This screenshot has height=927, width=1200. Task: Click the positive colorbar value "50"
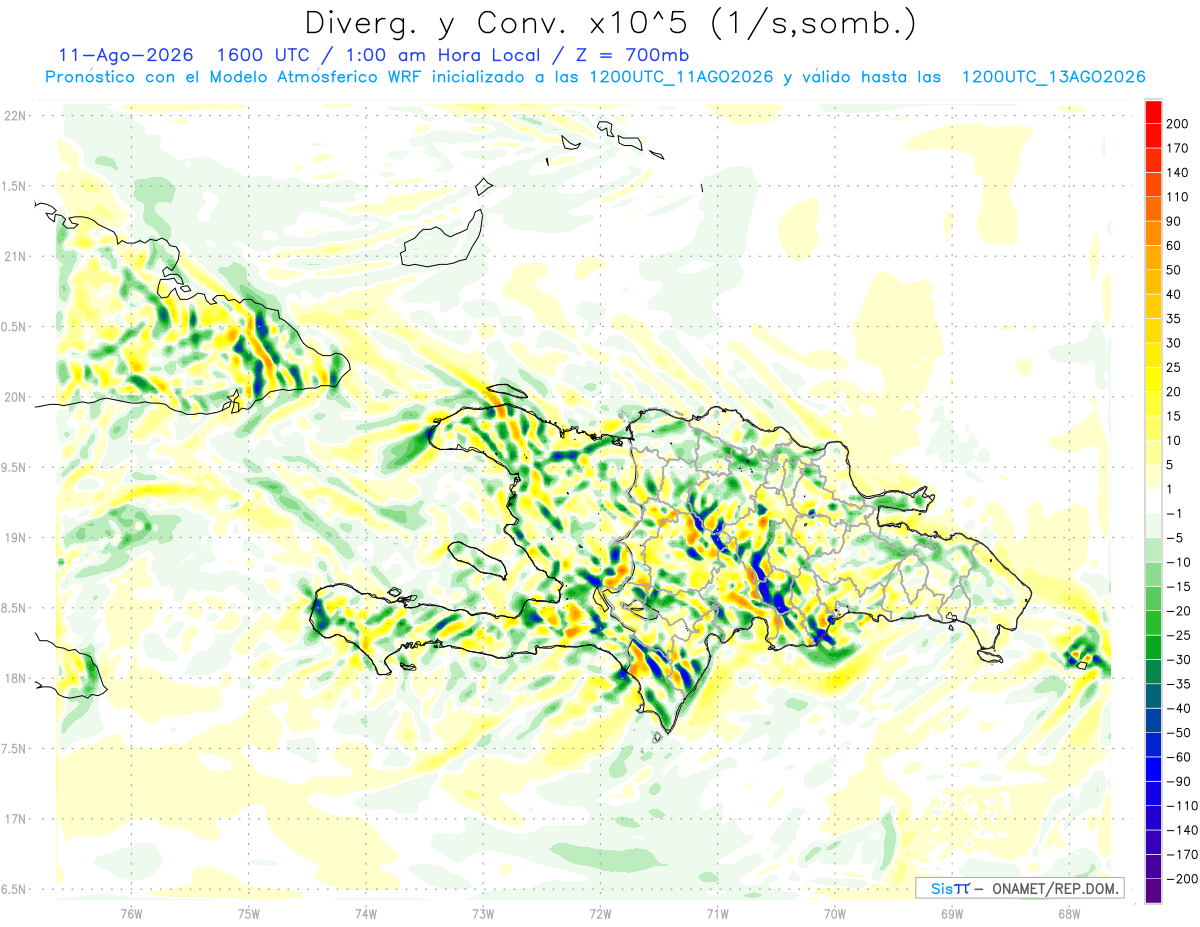coord(1174,270)
